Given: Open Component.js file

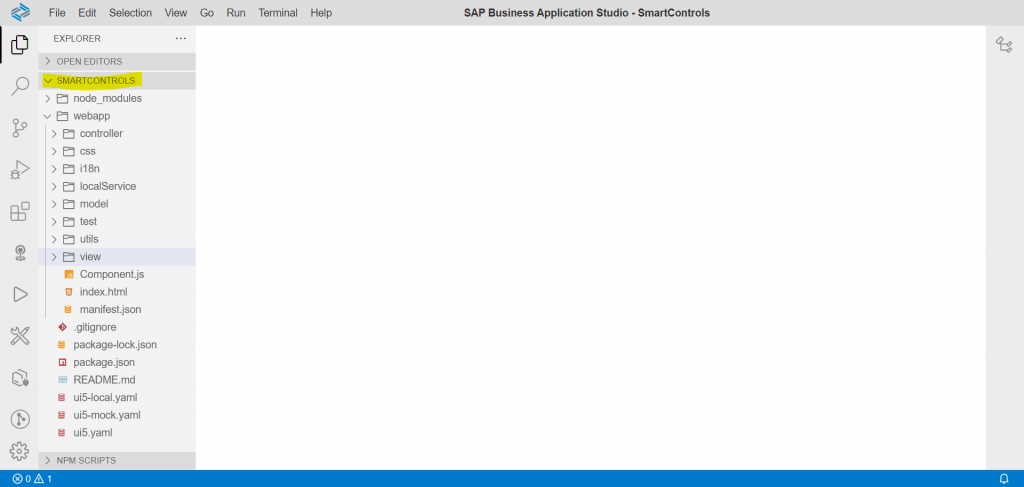Looking at the screenshot, I should tap(117, 274).
